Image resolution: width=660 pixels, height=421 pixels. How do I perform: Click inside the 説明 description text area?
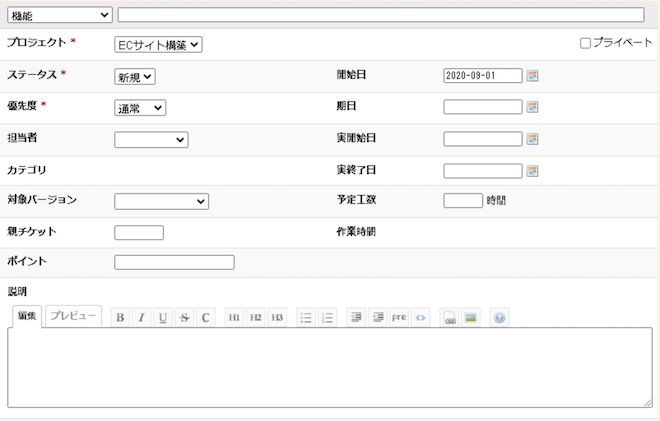330,368
